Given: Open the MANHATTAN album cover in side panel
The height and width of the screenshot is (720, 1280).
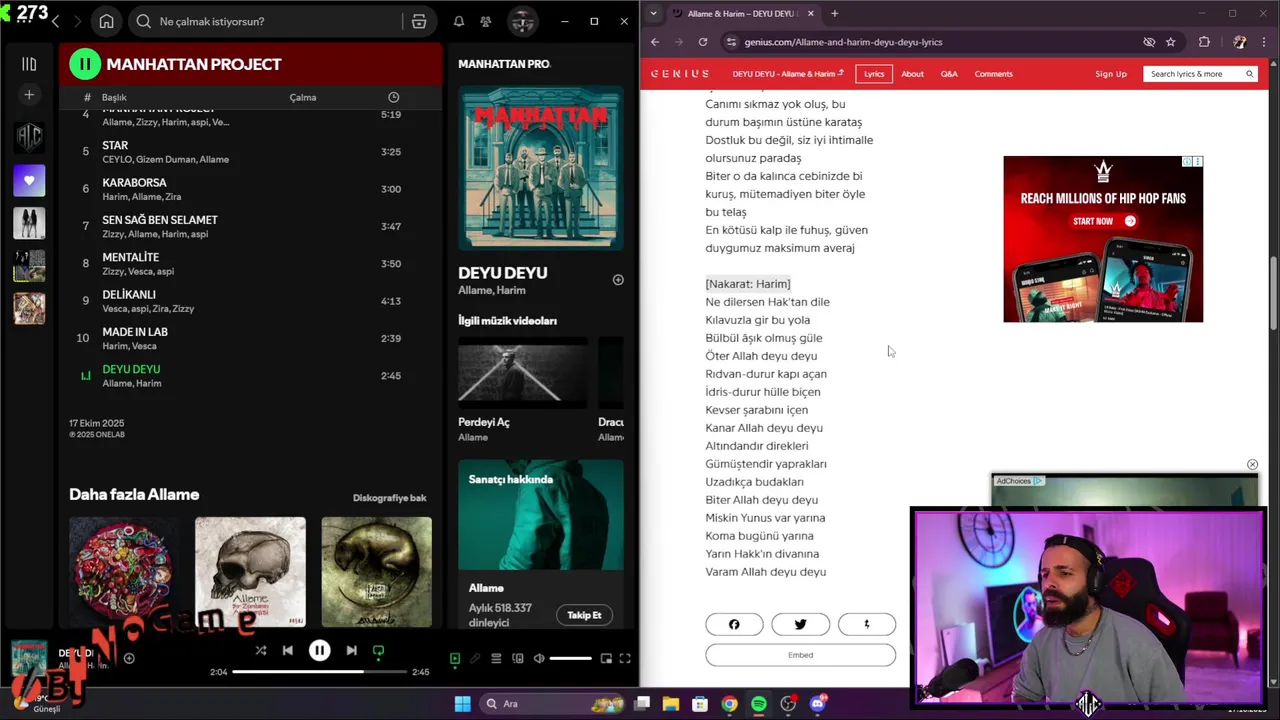Looking at the screenshot, I should click(x=541, y=168).
